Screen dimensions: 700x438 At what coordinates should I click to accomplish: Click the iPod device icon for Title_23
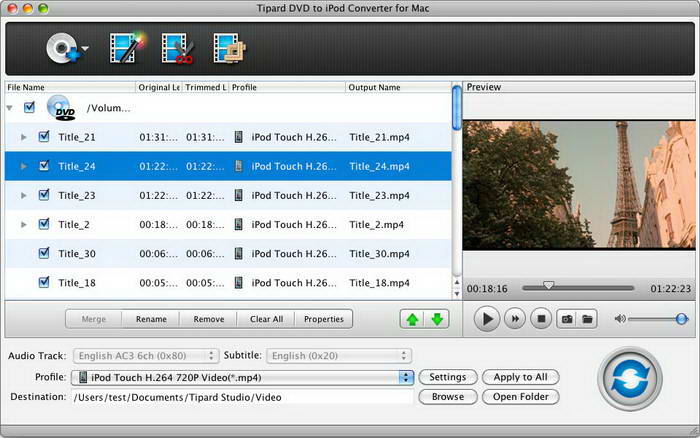(x=239, y=195)
